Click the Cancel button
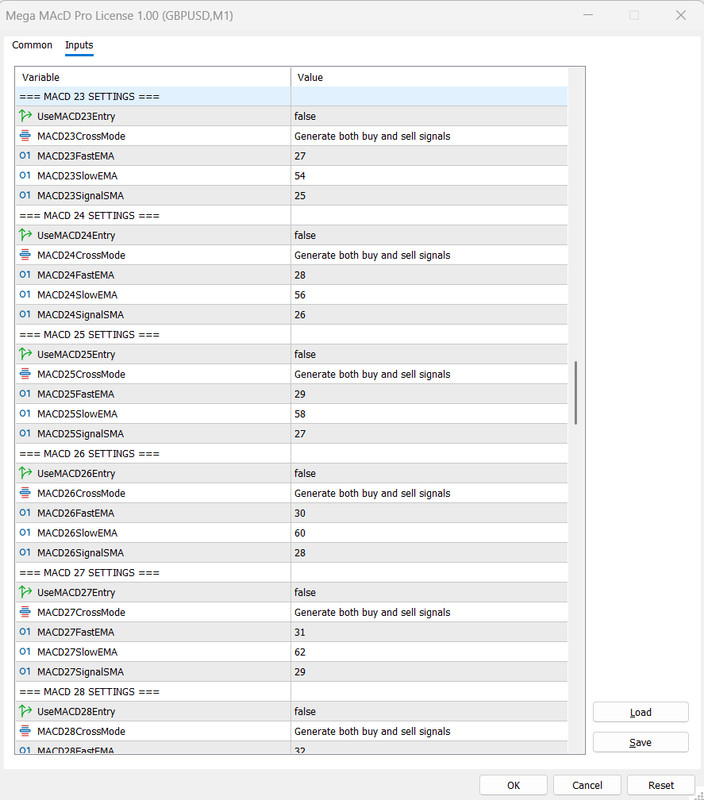704x800 pixels. (587, 785)
